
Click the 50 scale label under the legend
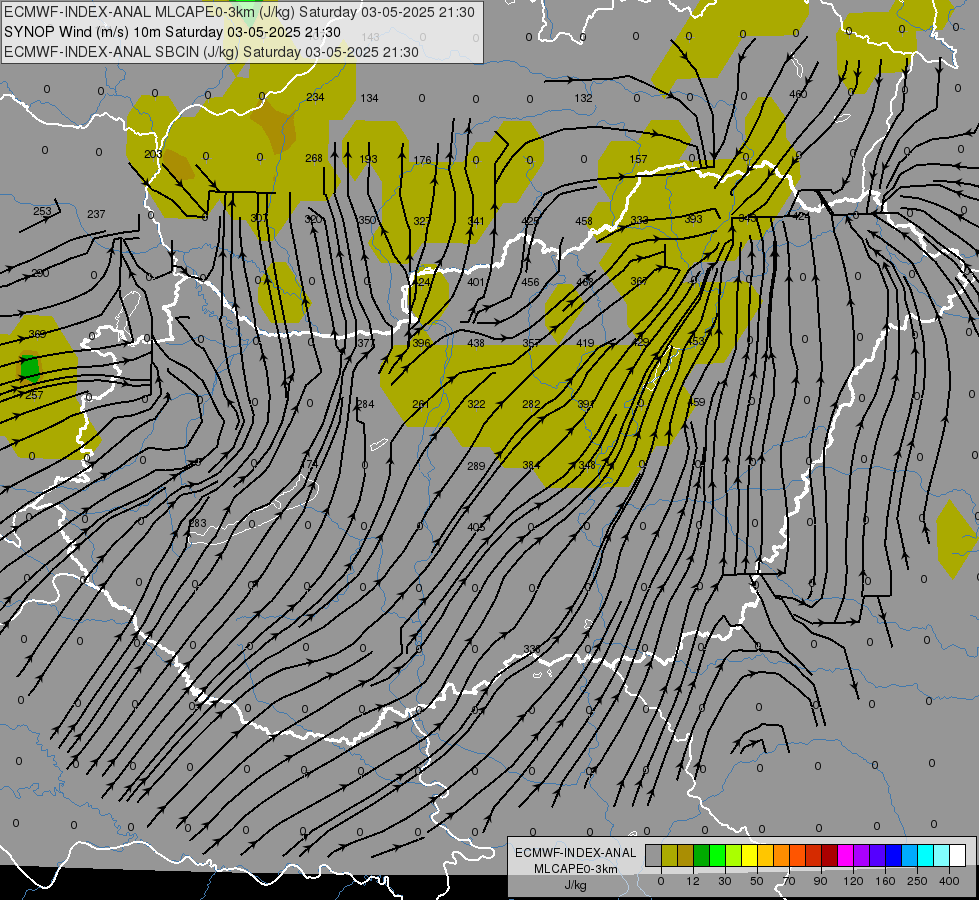(757, 881)
